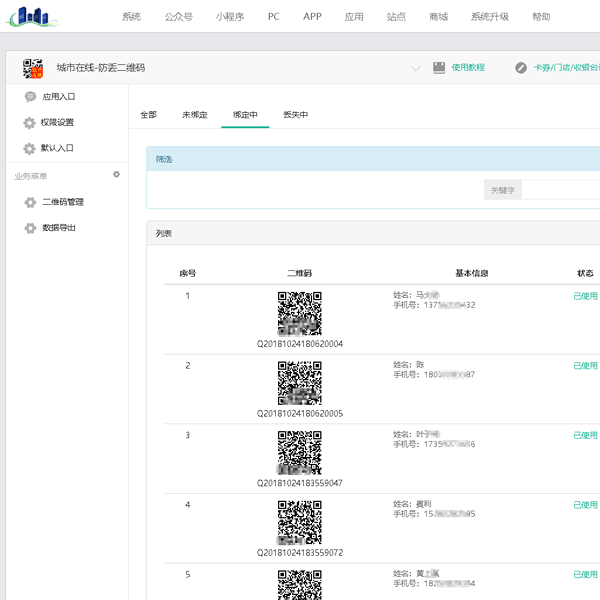This screenshot has height=600, width=600.
Task: Click QR code image Q20181024183559072
Action: pyautogui.click(x=300, y=523)
